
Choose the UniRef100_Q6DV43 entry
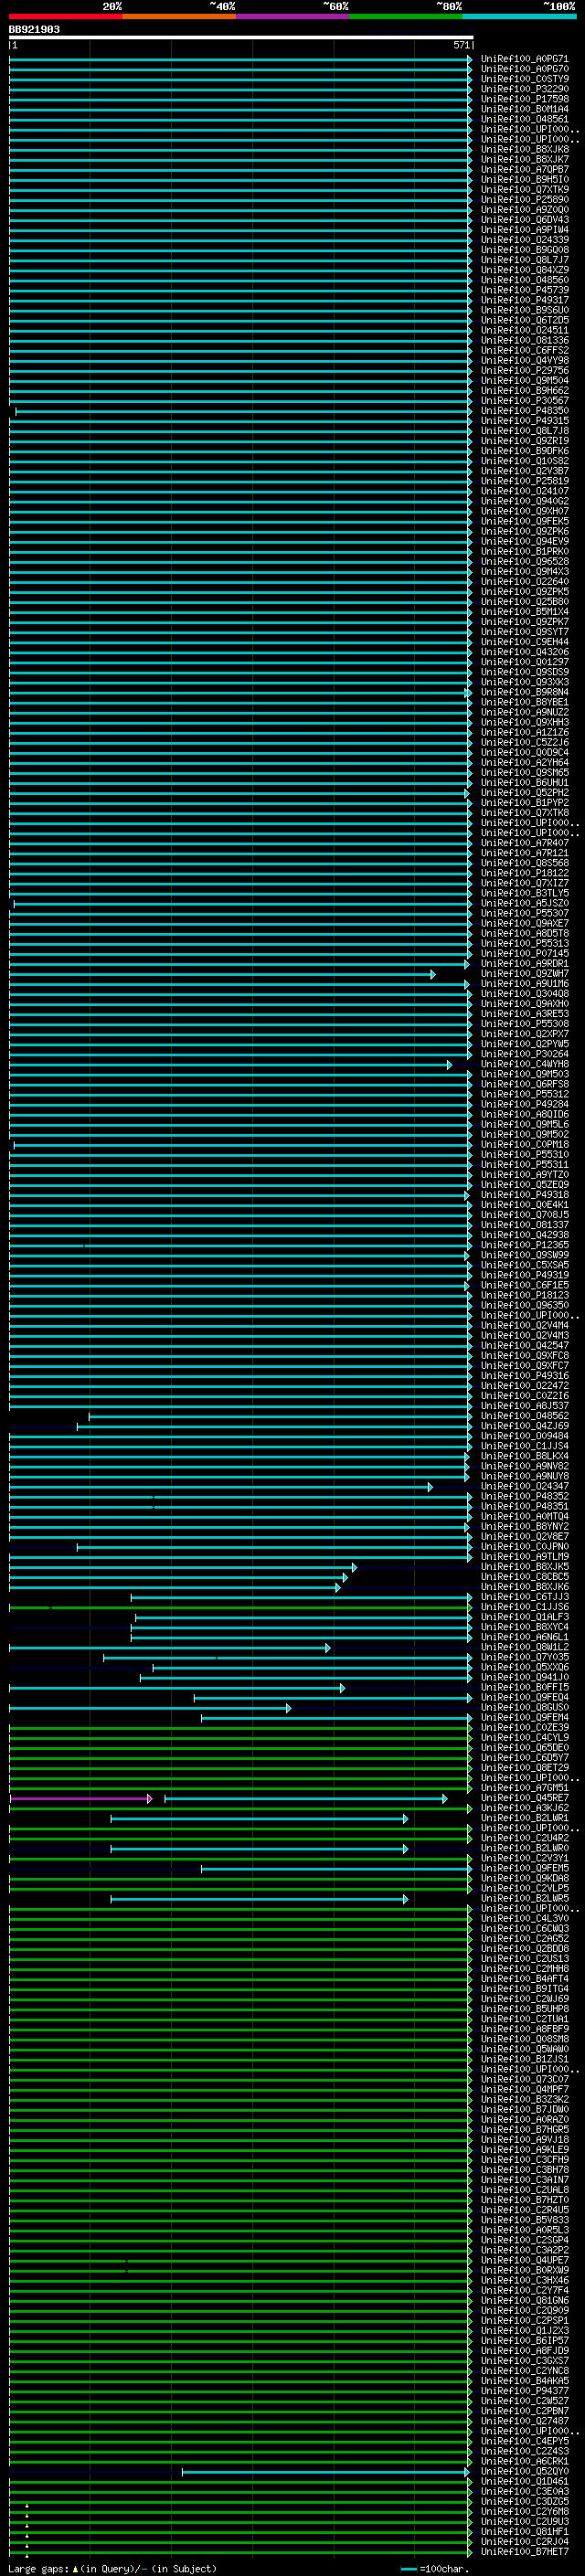pos(524,219)
